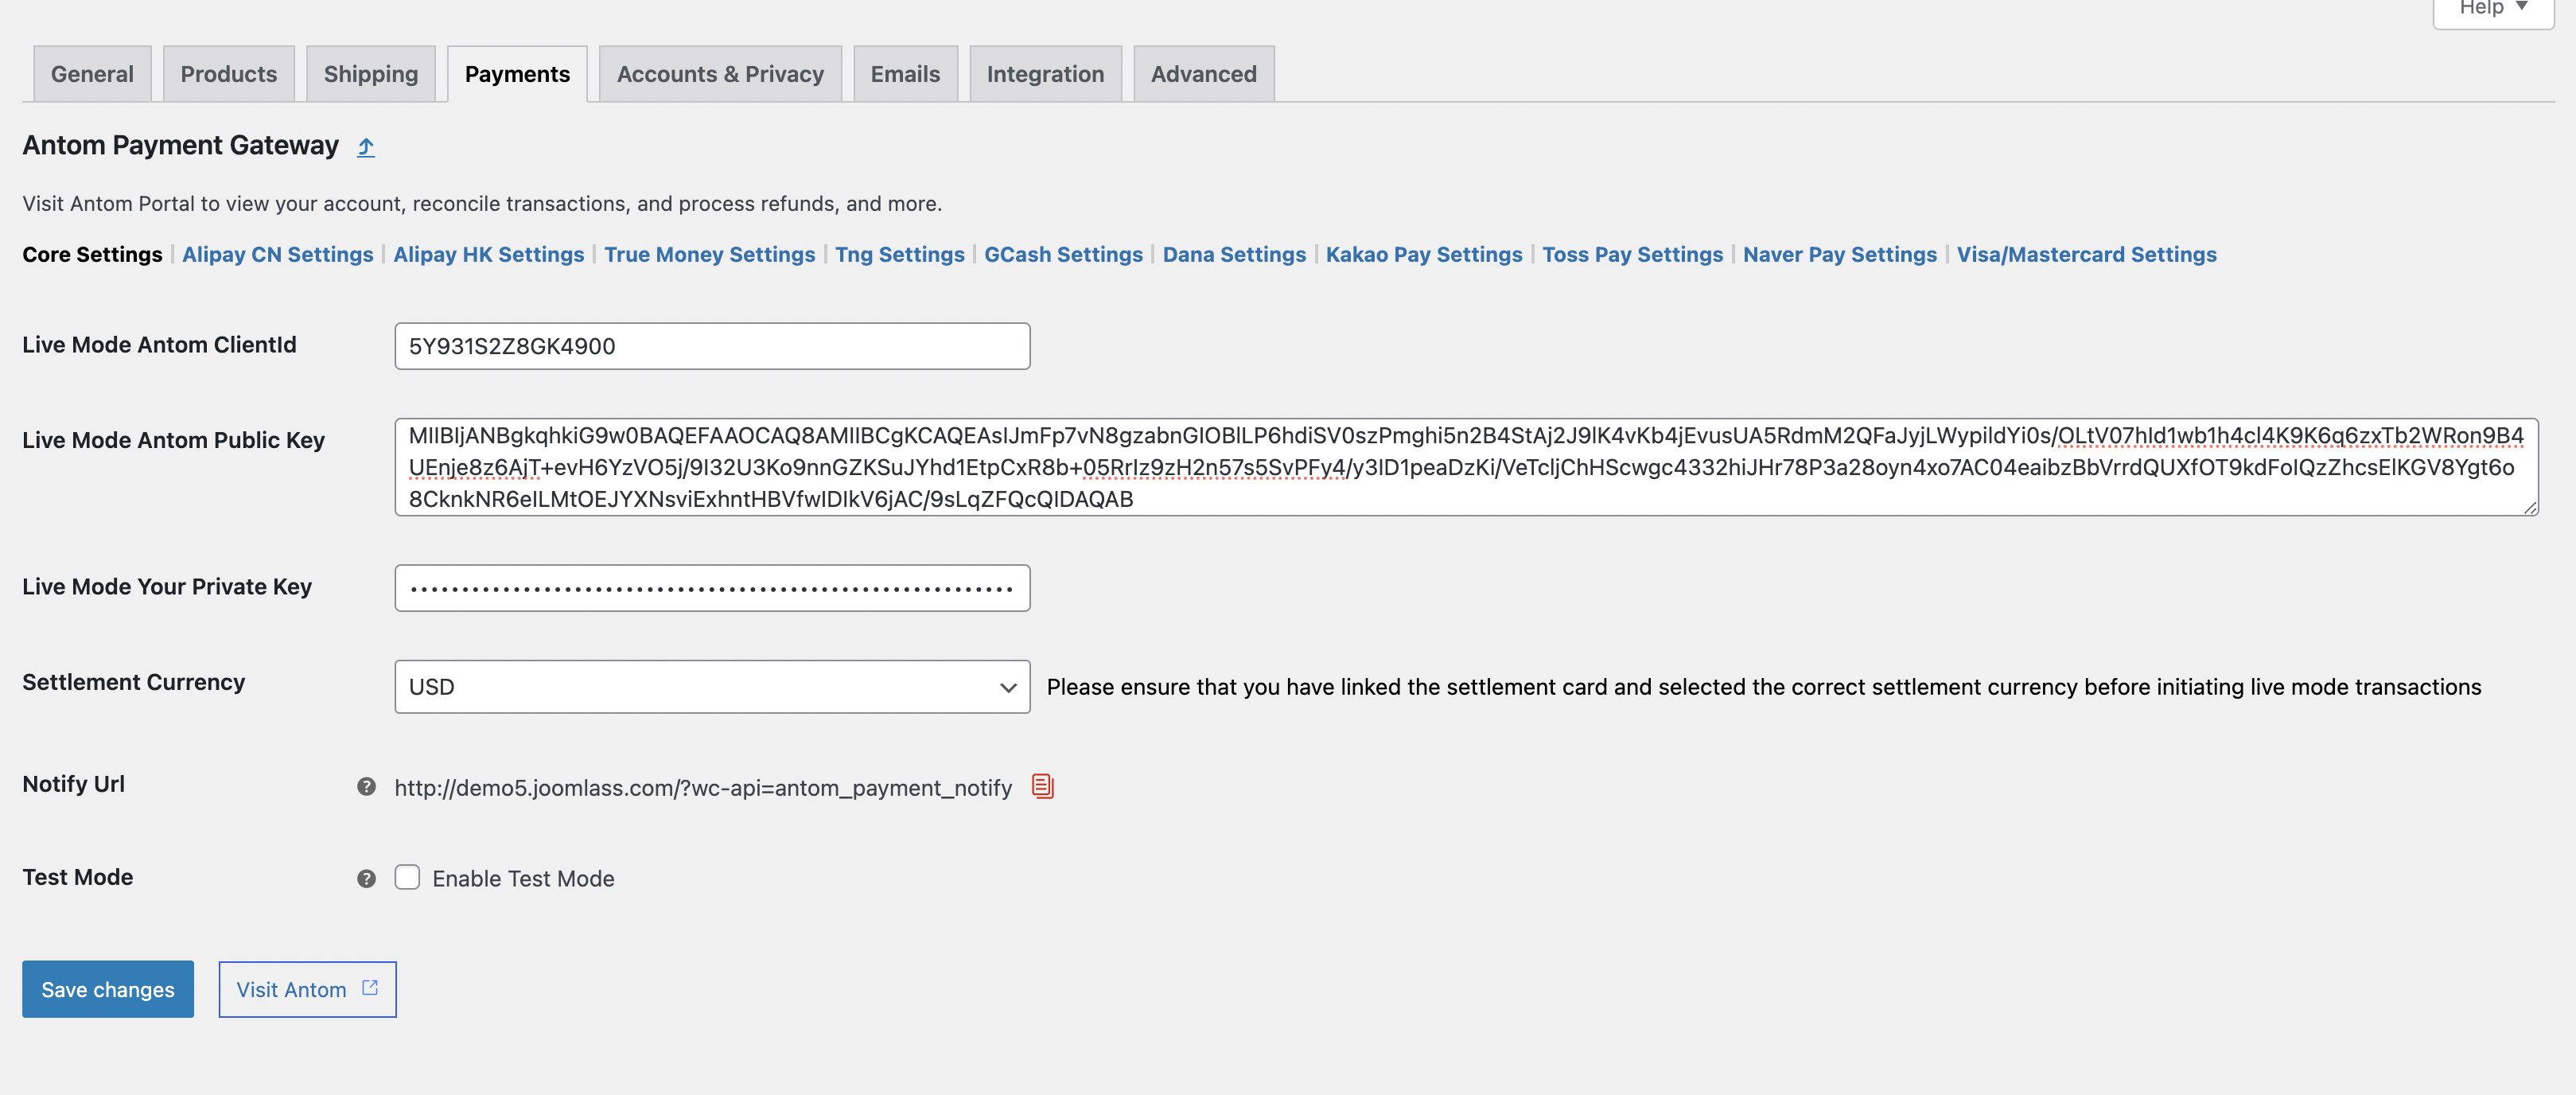The image size is (2576, 1095).
Task: Open the Settlement Currency dropdown
Action: 712,687
